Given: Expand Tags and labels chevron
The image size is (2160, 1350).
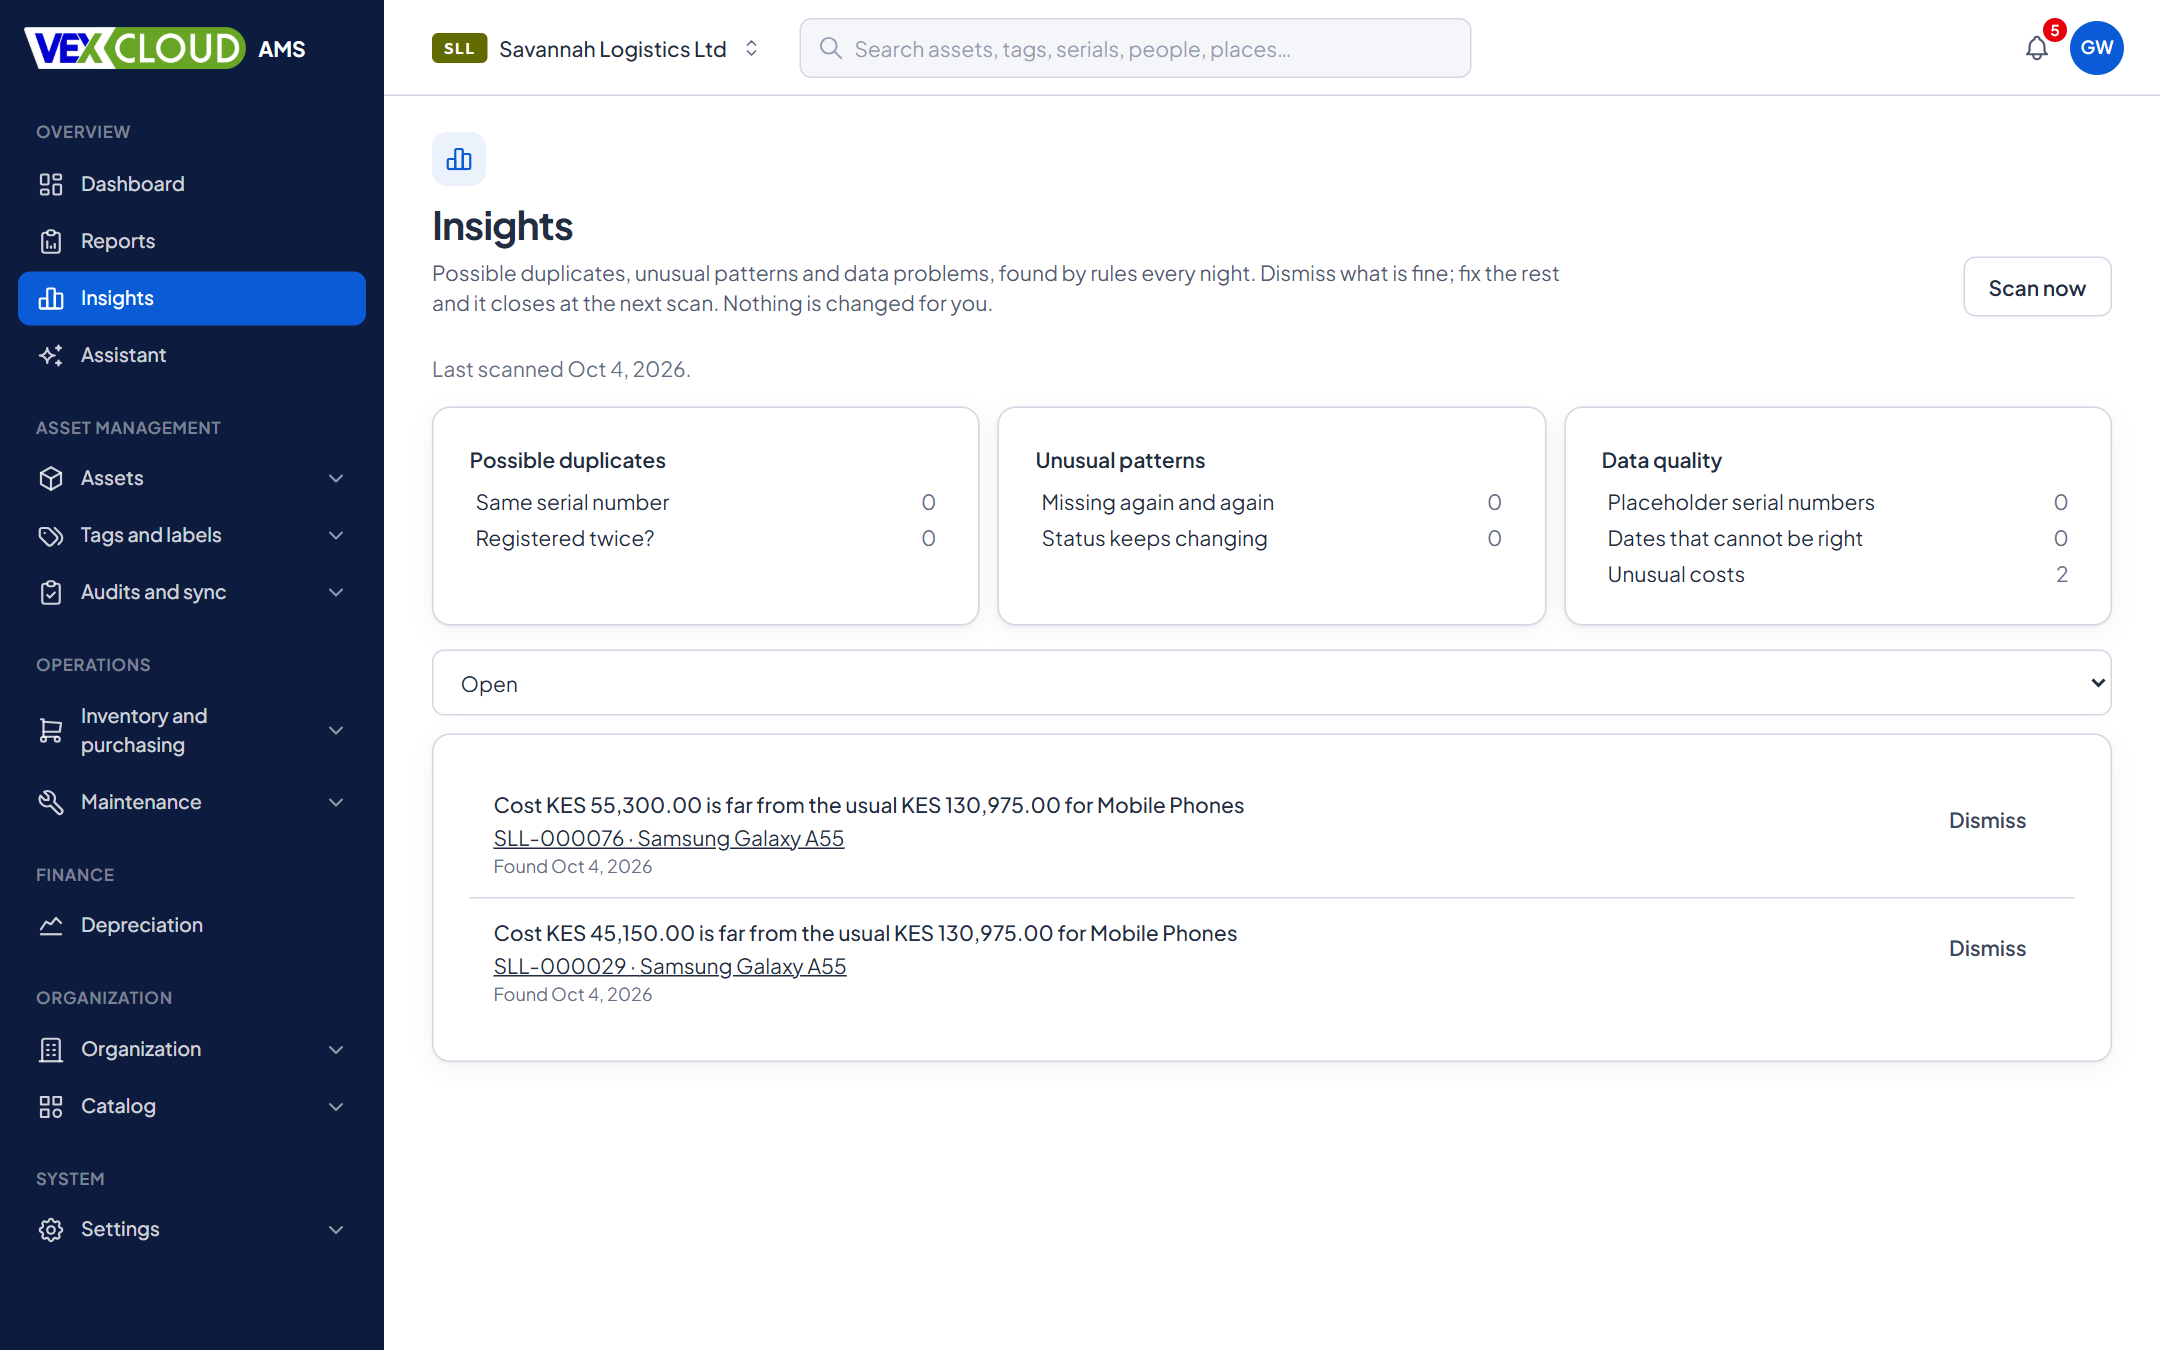Looking at the screenshot, I should 336,535.
